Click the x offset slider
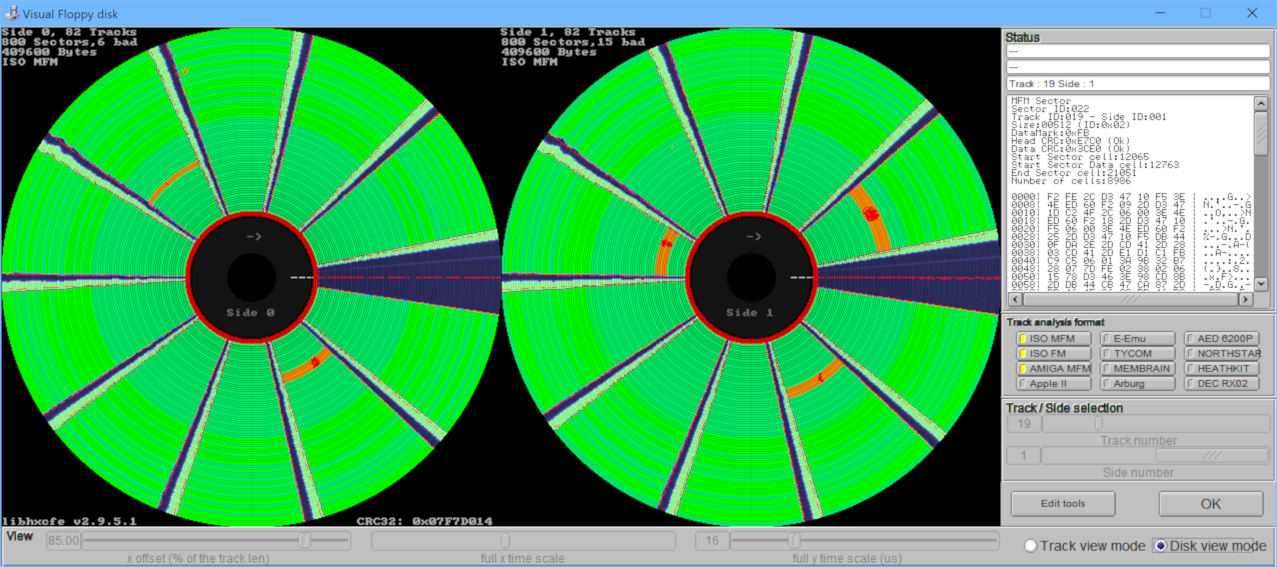The width and height of the screenshot is (1277, 567). point(304,541)
